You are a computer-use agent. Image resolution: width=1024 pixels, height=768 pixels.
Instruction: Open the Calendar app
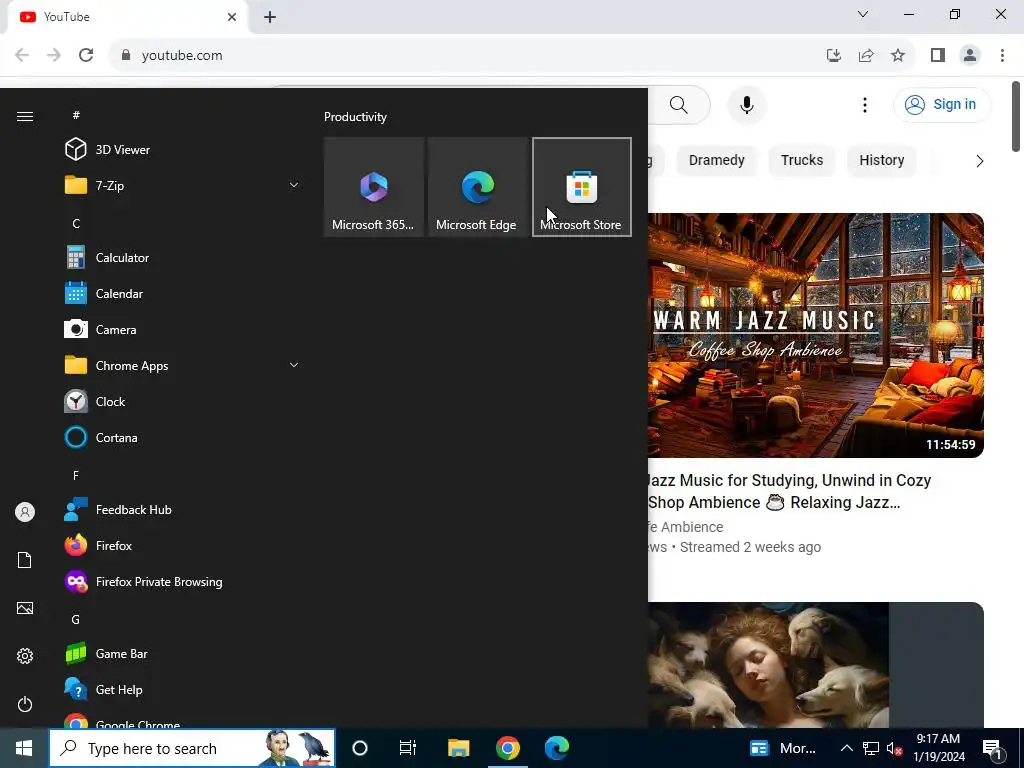point(182,293)
